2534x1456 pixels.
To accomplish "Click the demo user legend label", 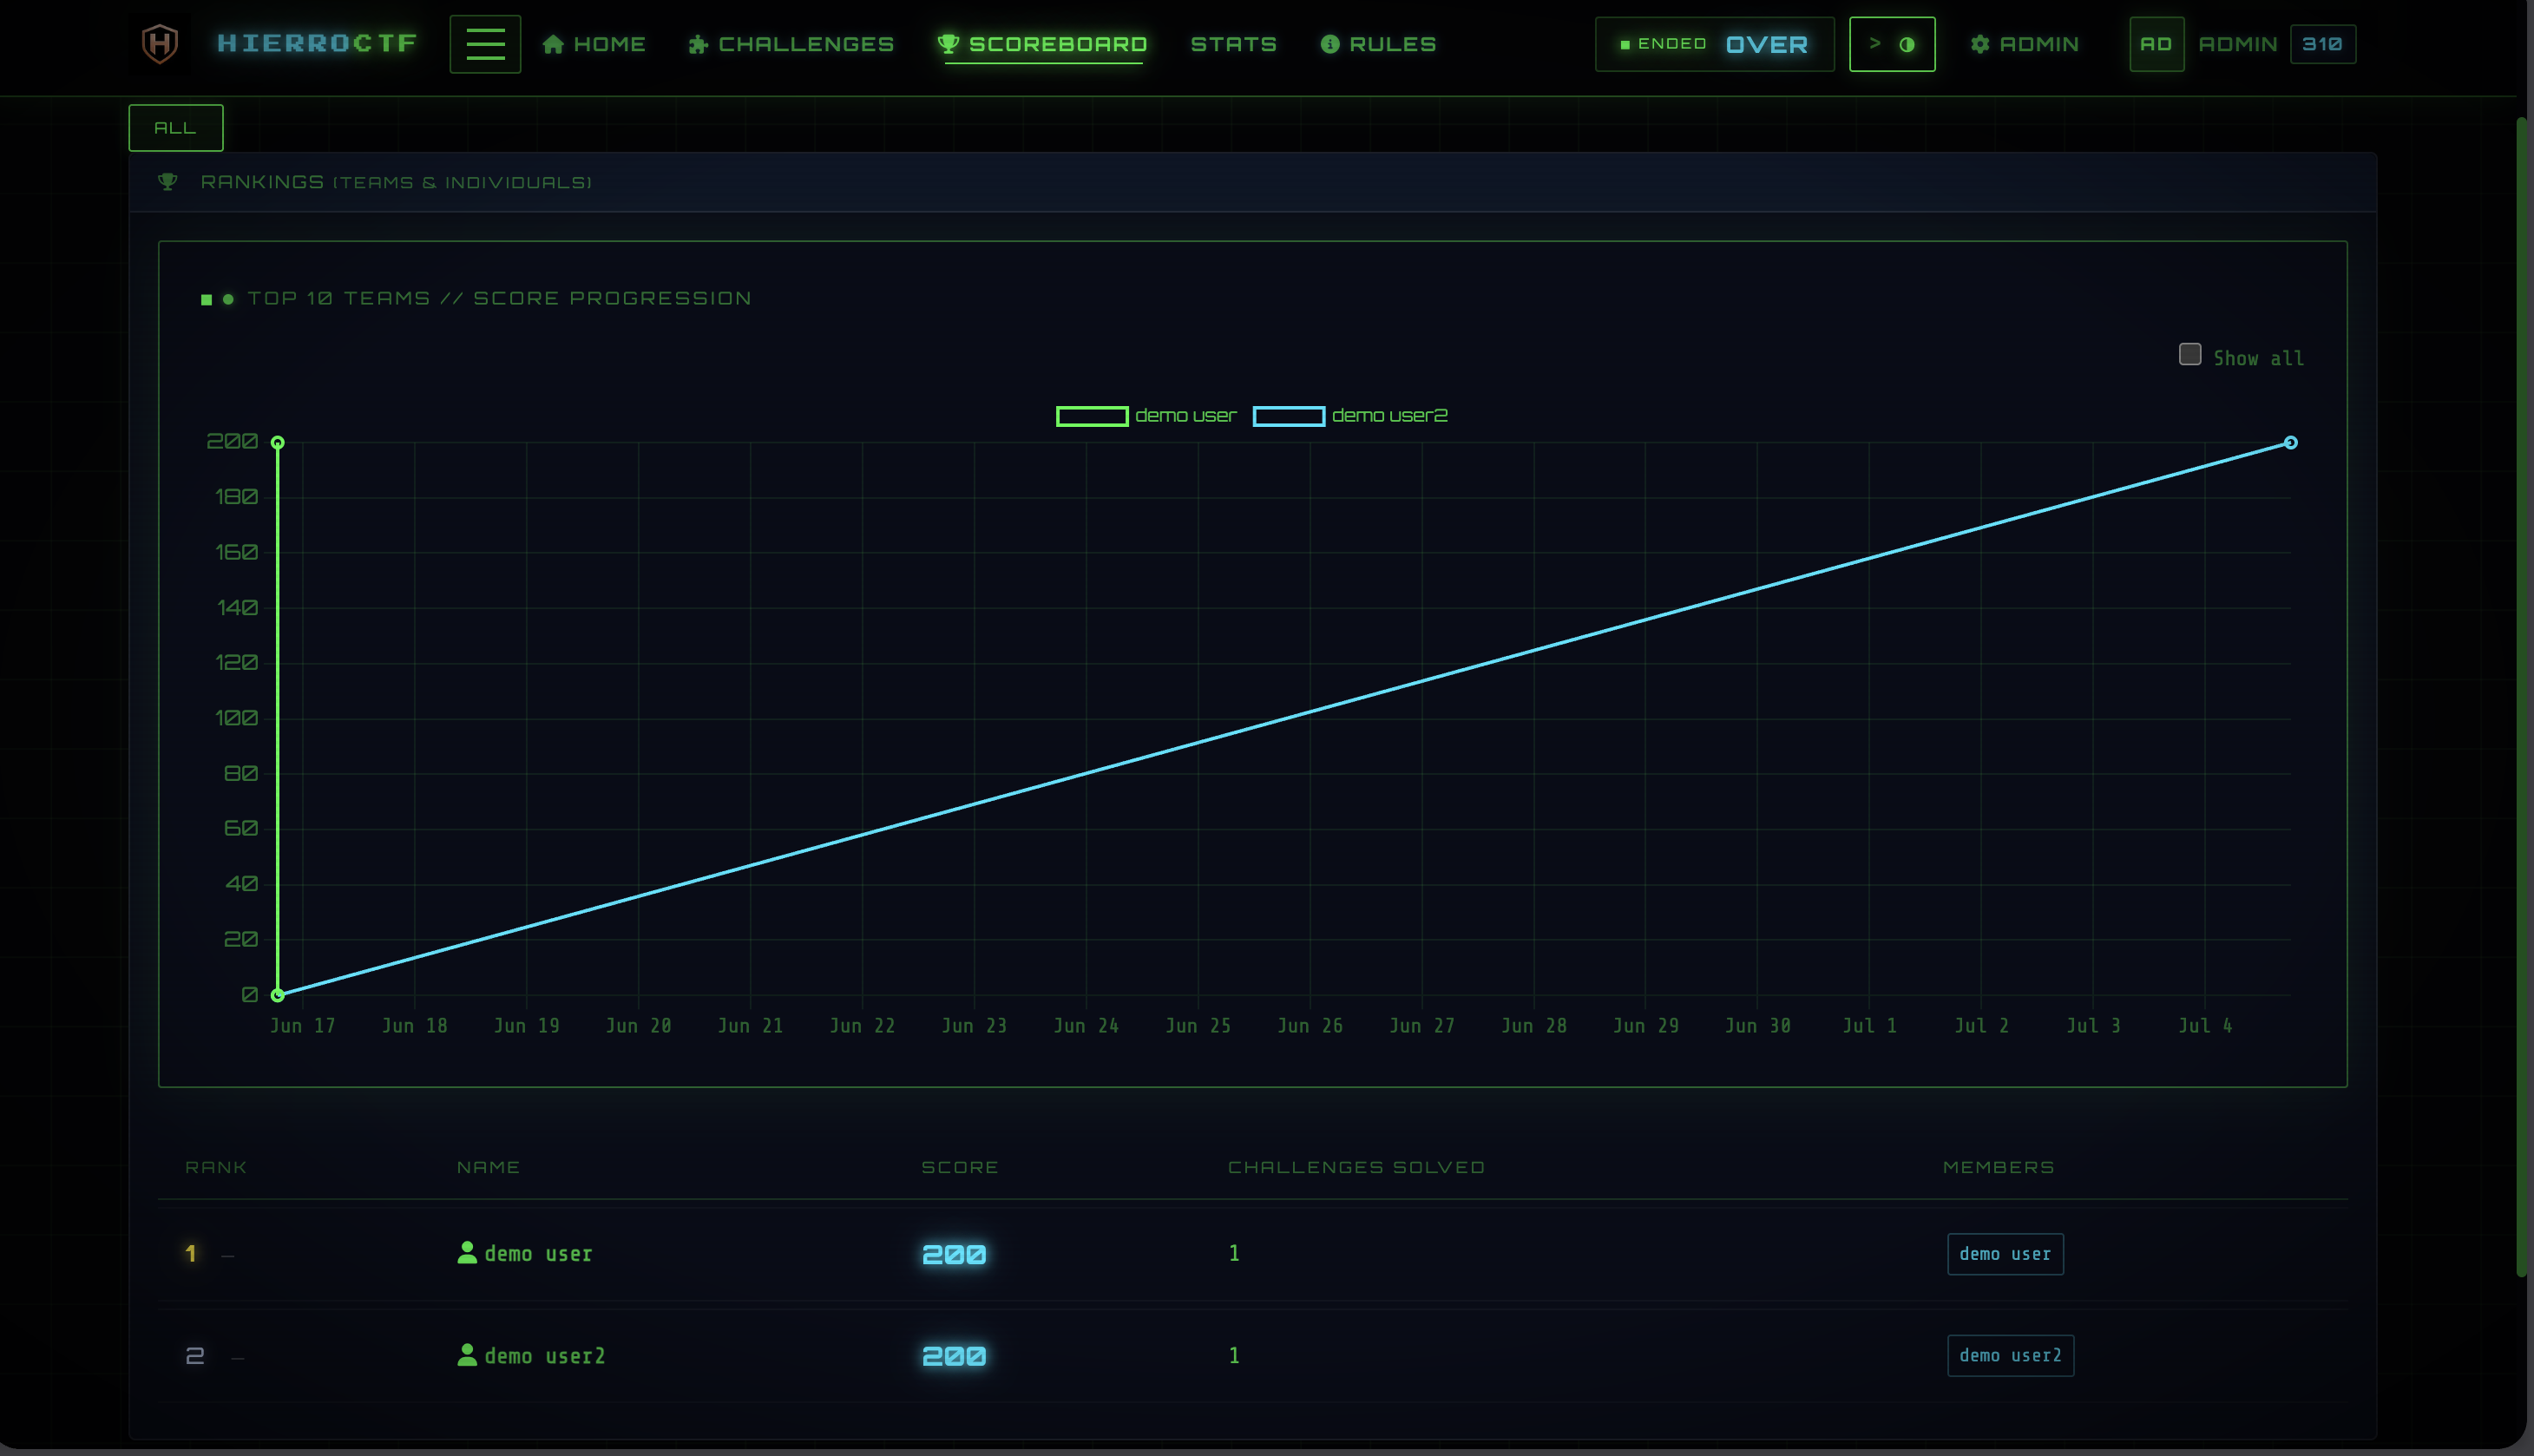I will (1186, 415).
